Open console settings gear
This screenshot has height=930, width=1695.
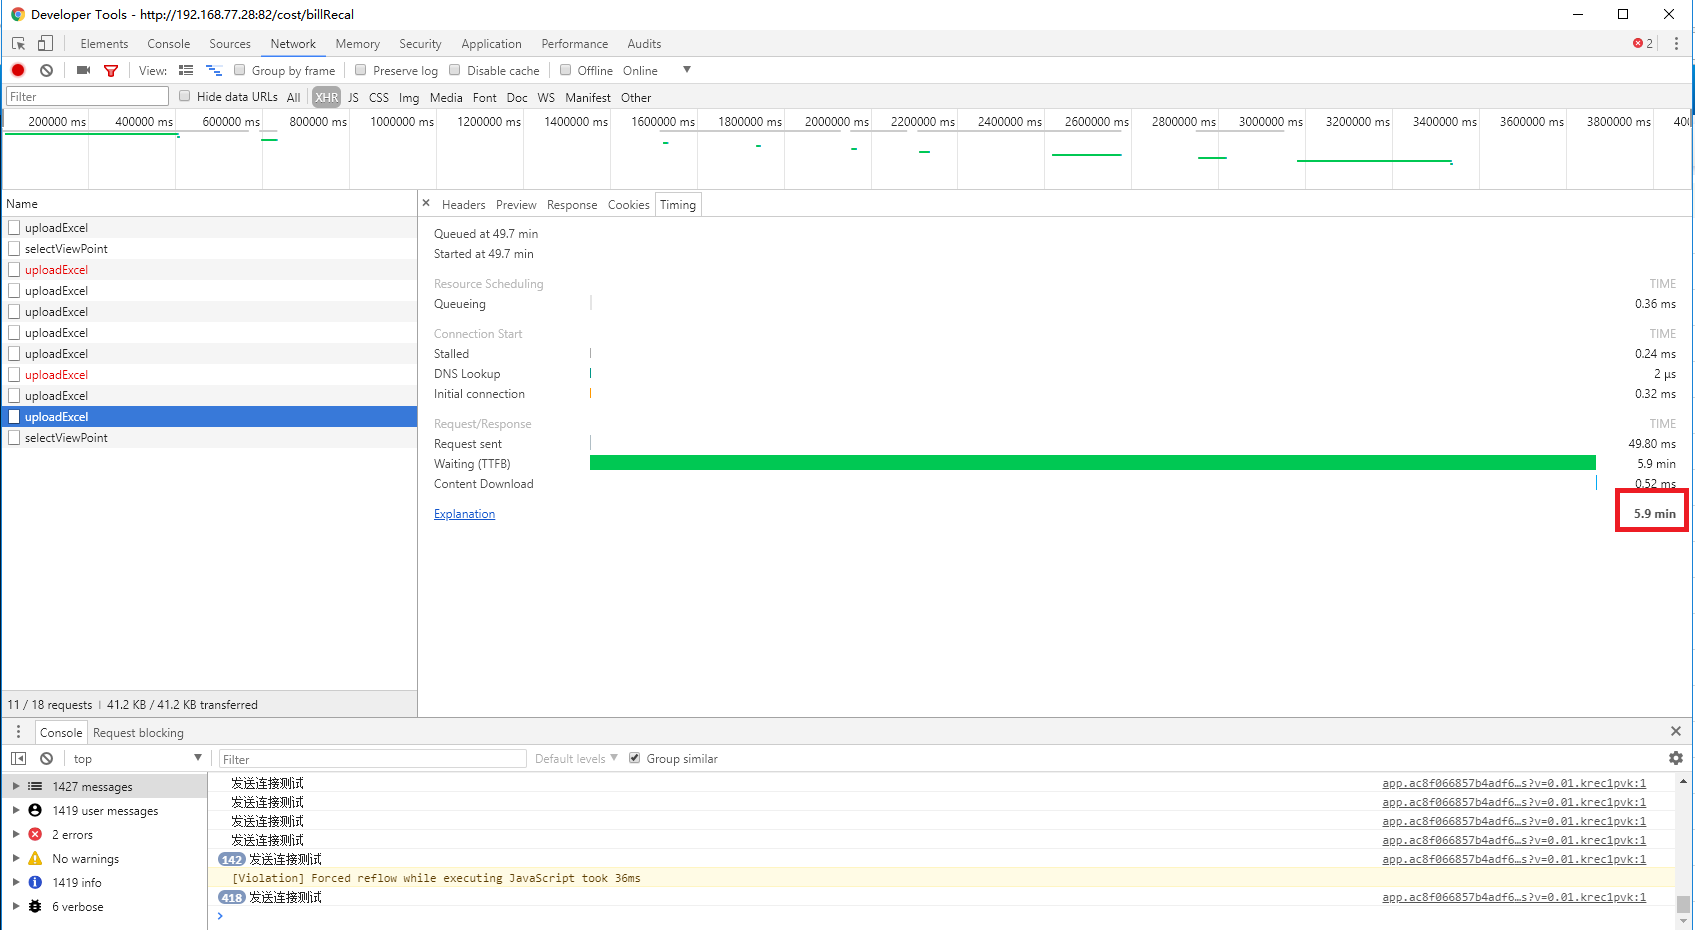tap(1676, 758)
